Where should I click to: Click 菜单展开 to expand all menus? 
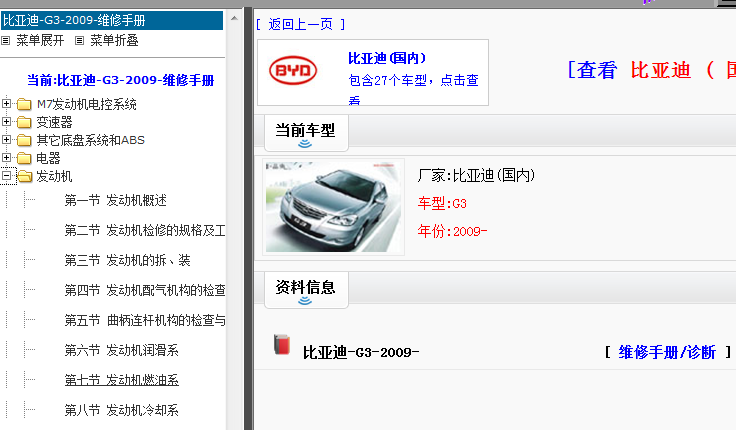click(40, 40)
